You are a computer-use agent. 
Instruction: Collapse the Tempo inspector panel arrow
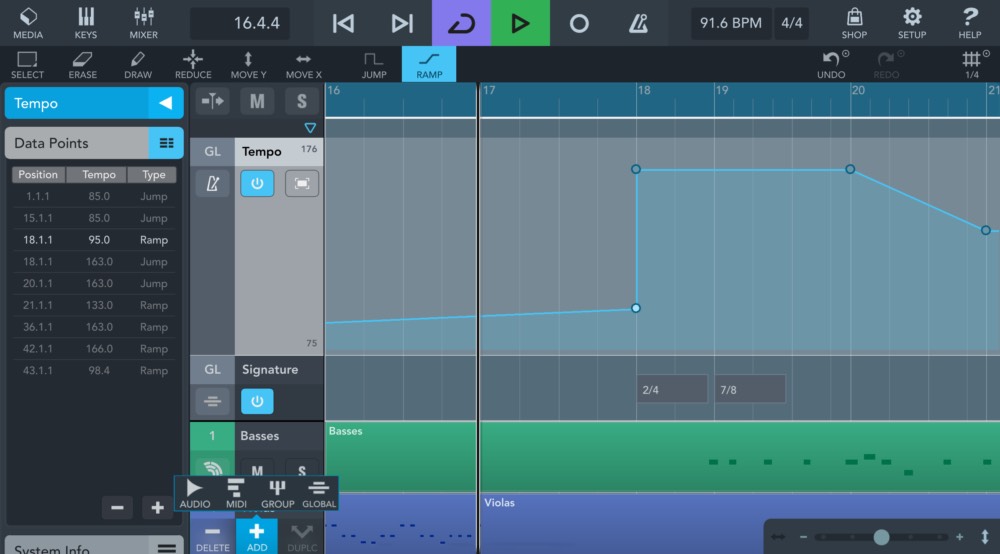point(166,103)
